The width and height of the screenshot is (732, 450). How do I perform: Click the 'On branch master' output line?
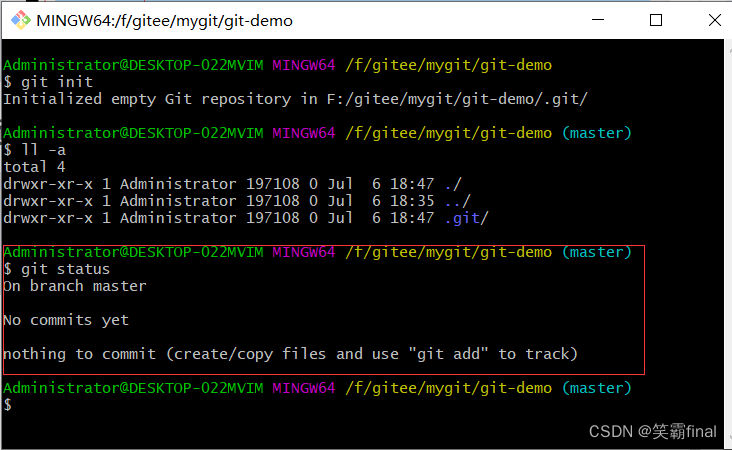(75, 286)
